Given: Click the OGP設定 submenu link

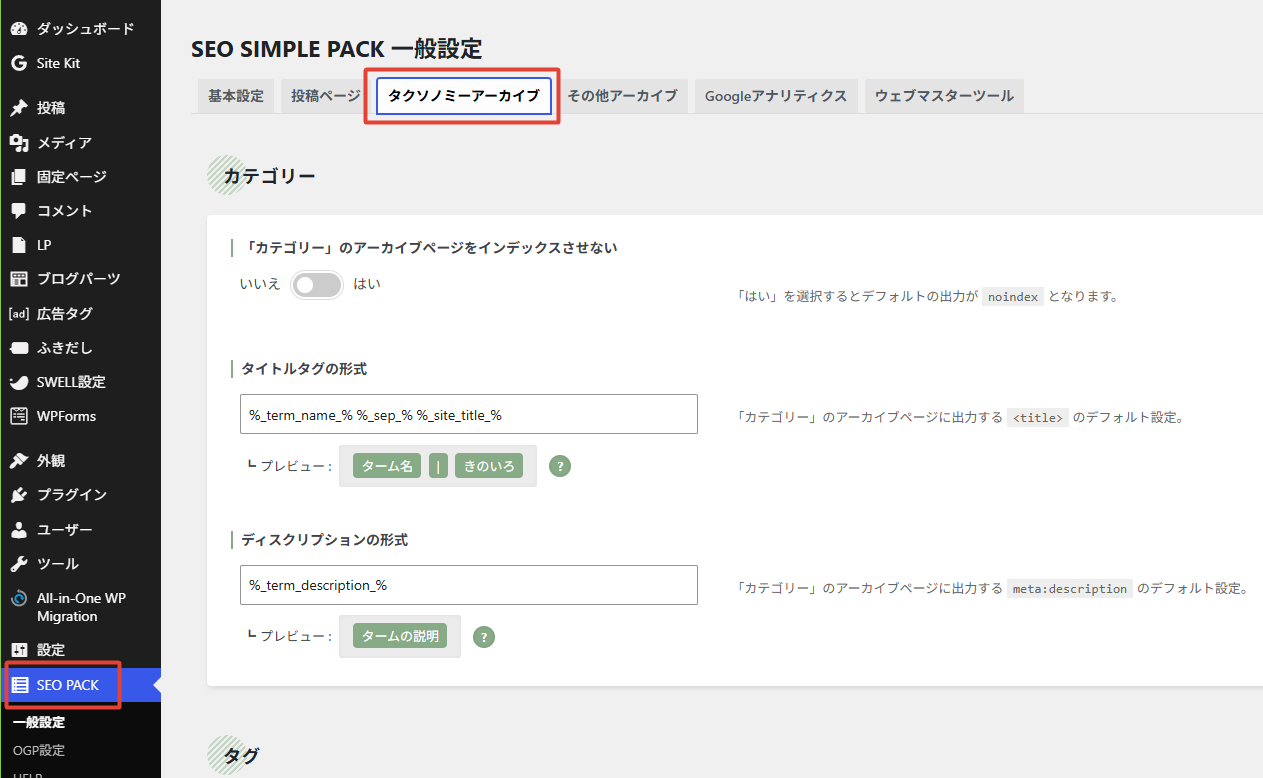Looking at the screenshot, I should pos(39,750).
